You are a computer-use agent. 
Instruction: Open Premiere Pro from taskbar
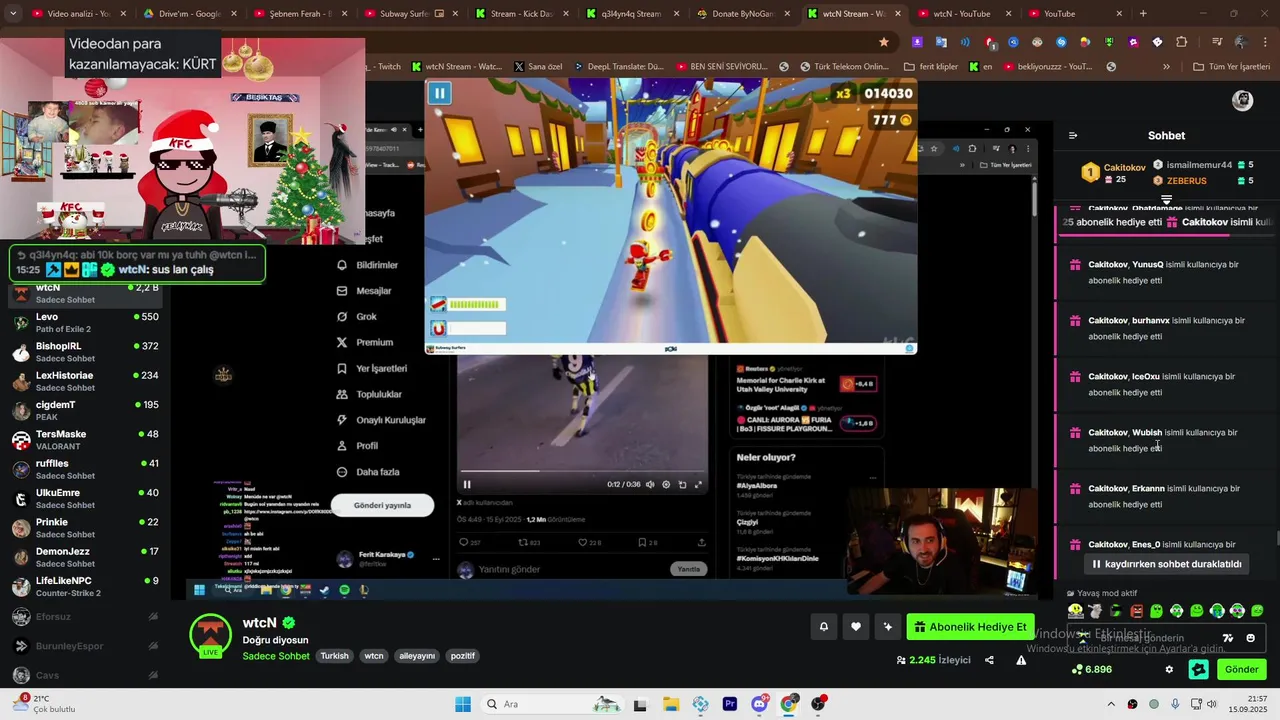tap(729, 704)
